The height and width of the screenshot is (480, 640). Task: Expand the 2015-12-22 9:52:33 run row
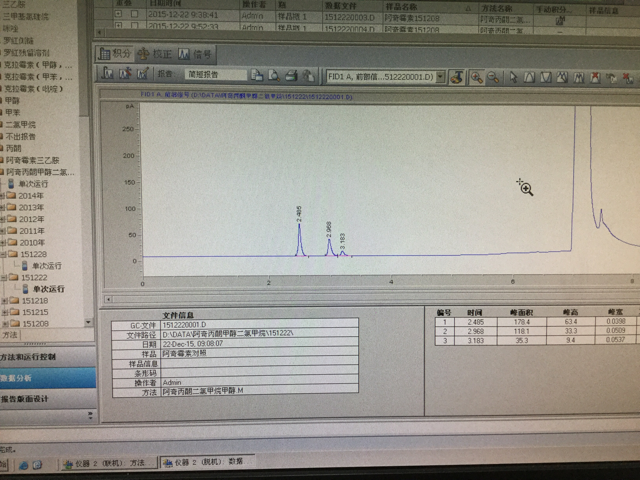click(x=118, y=26)
